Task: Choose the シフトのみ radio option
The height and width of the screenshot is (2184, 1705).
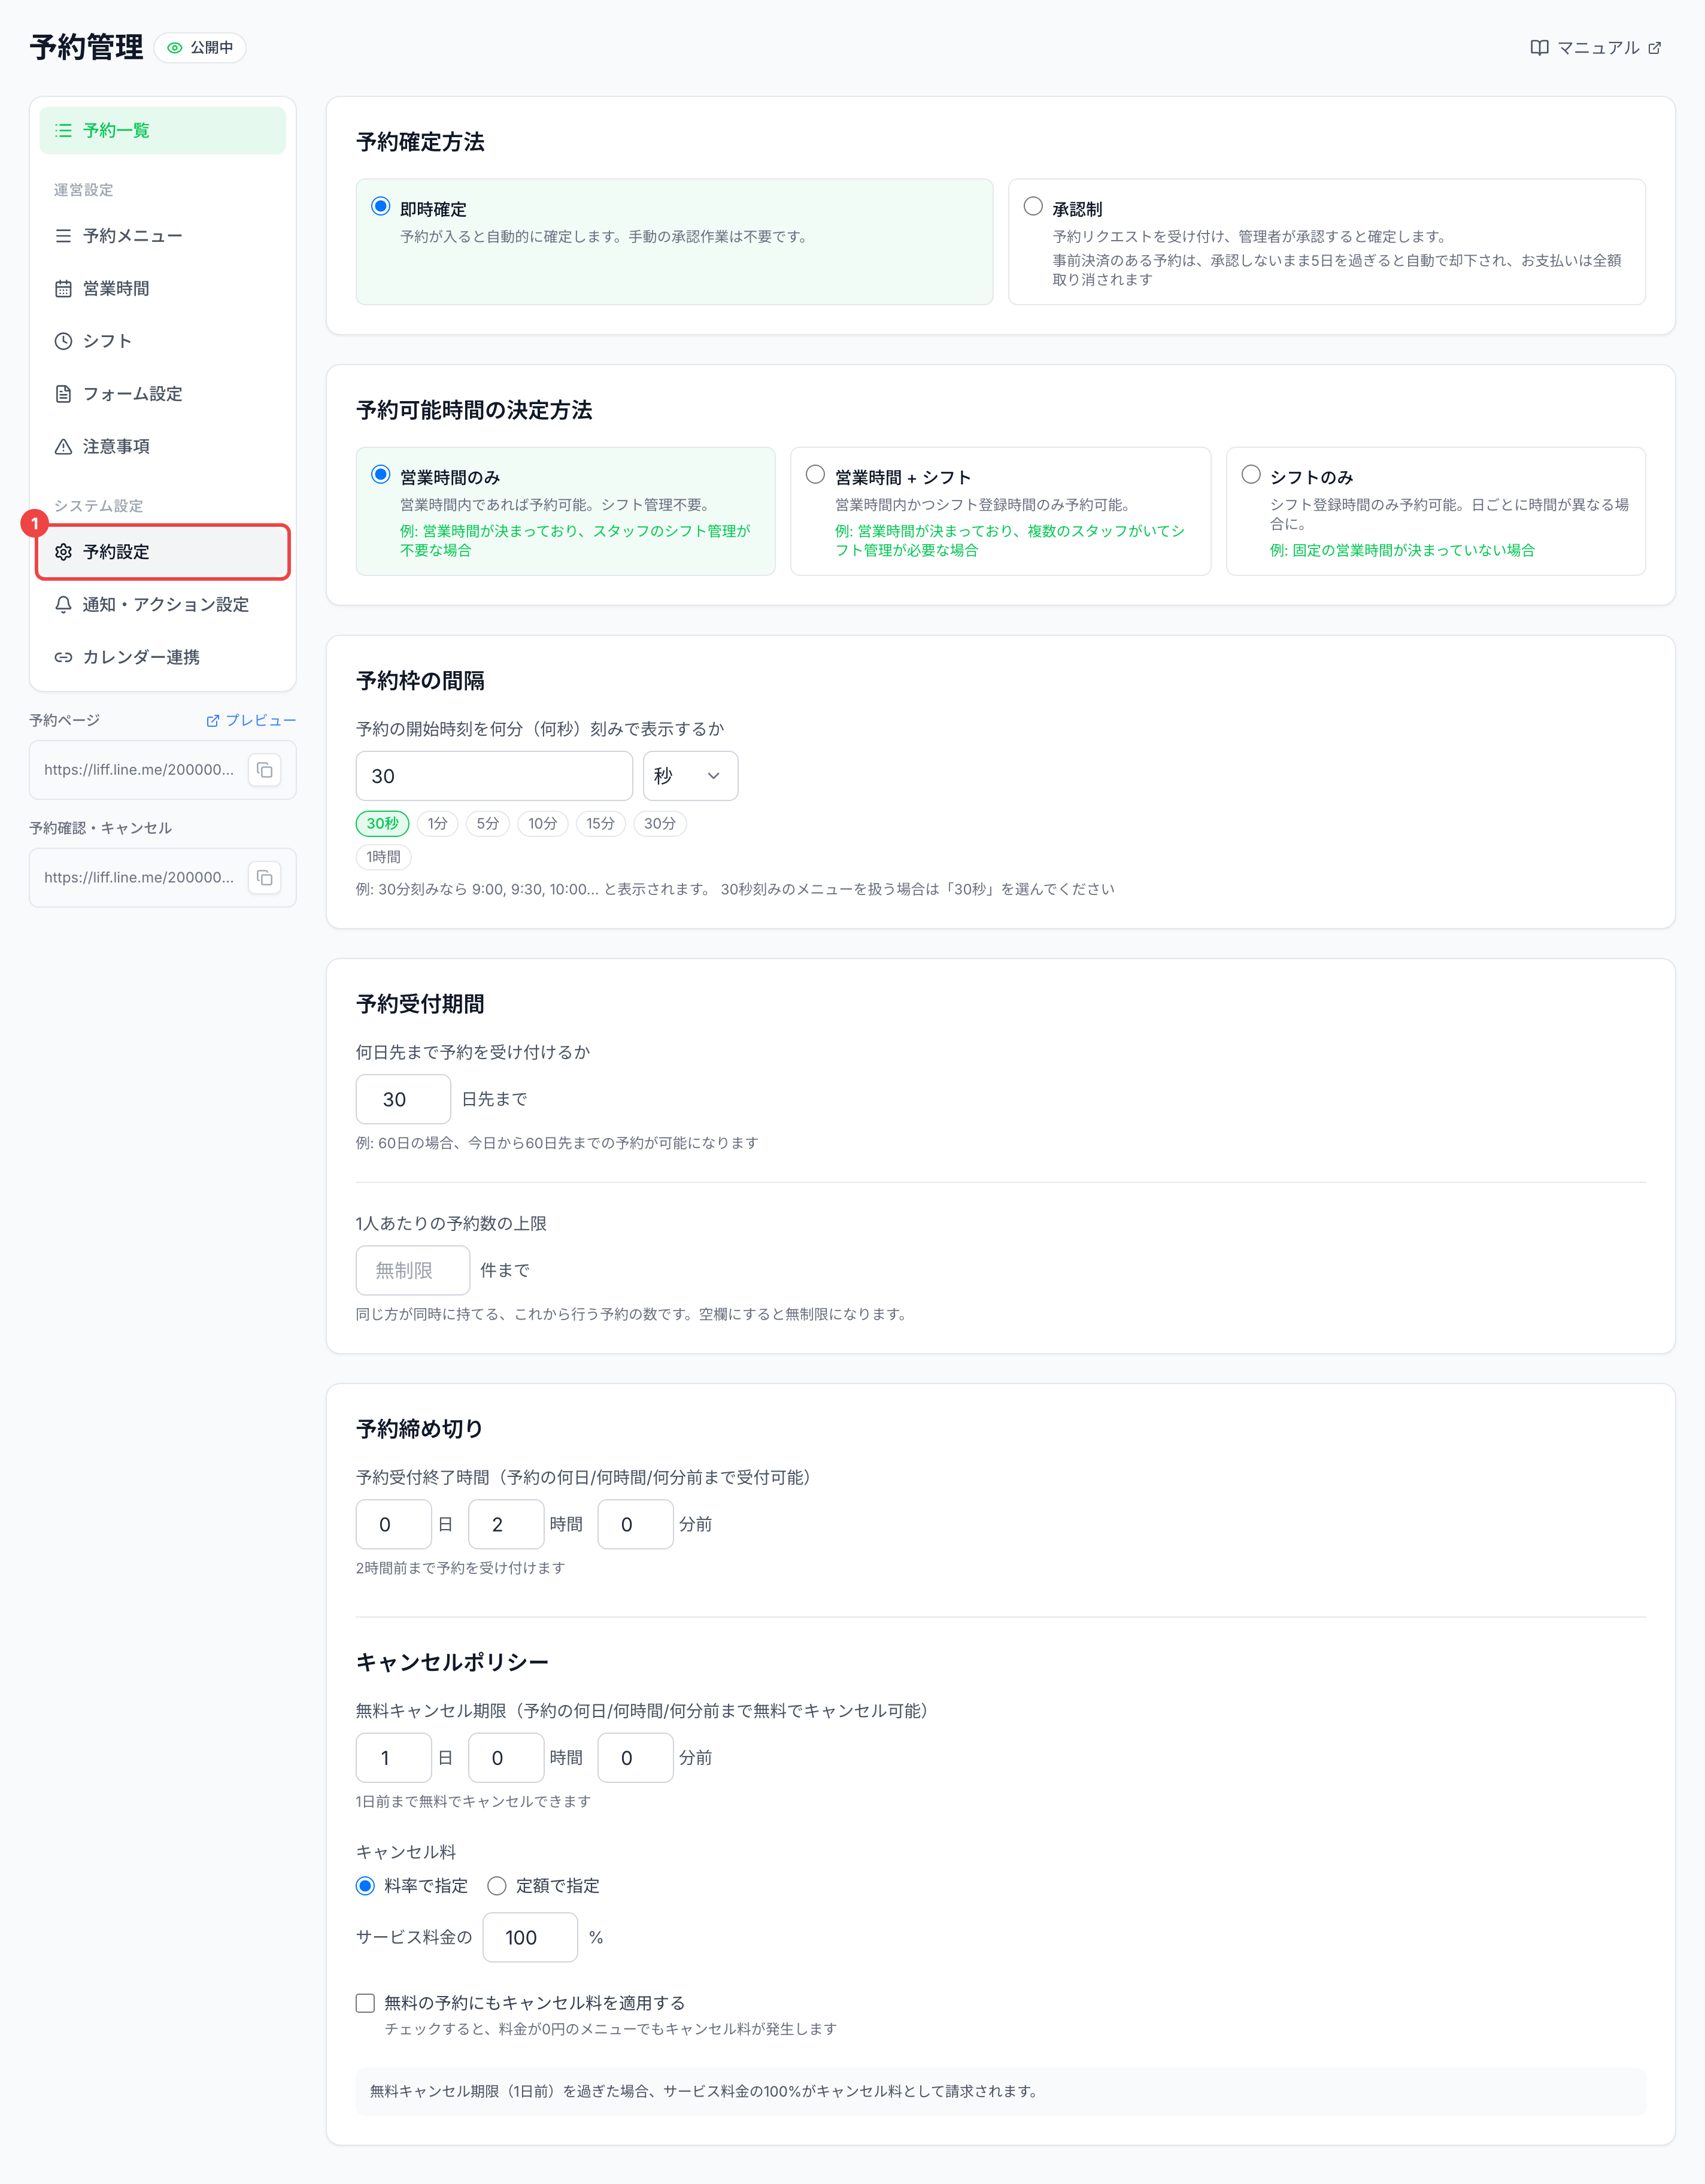Action: [1250, 475]
